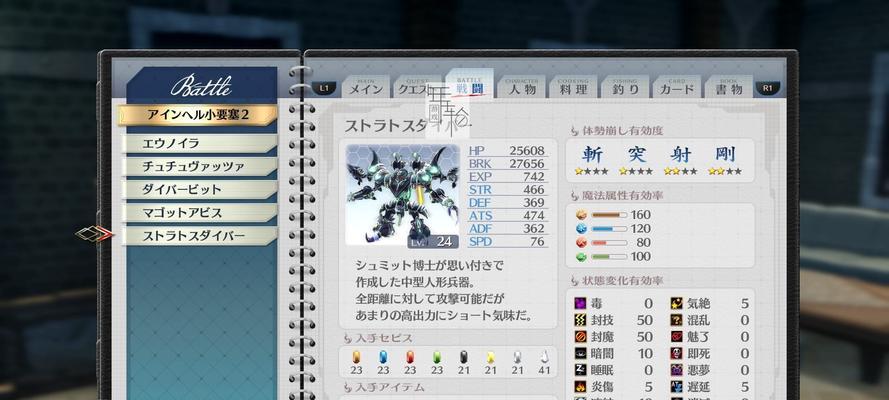Click the 入手セピス section heading
889x400 pixels.
coord(384,338)
